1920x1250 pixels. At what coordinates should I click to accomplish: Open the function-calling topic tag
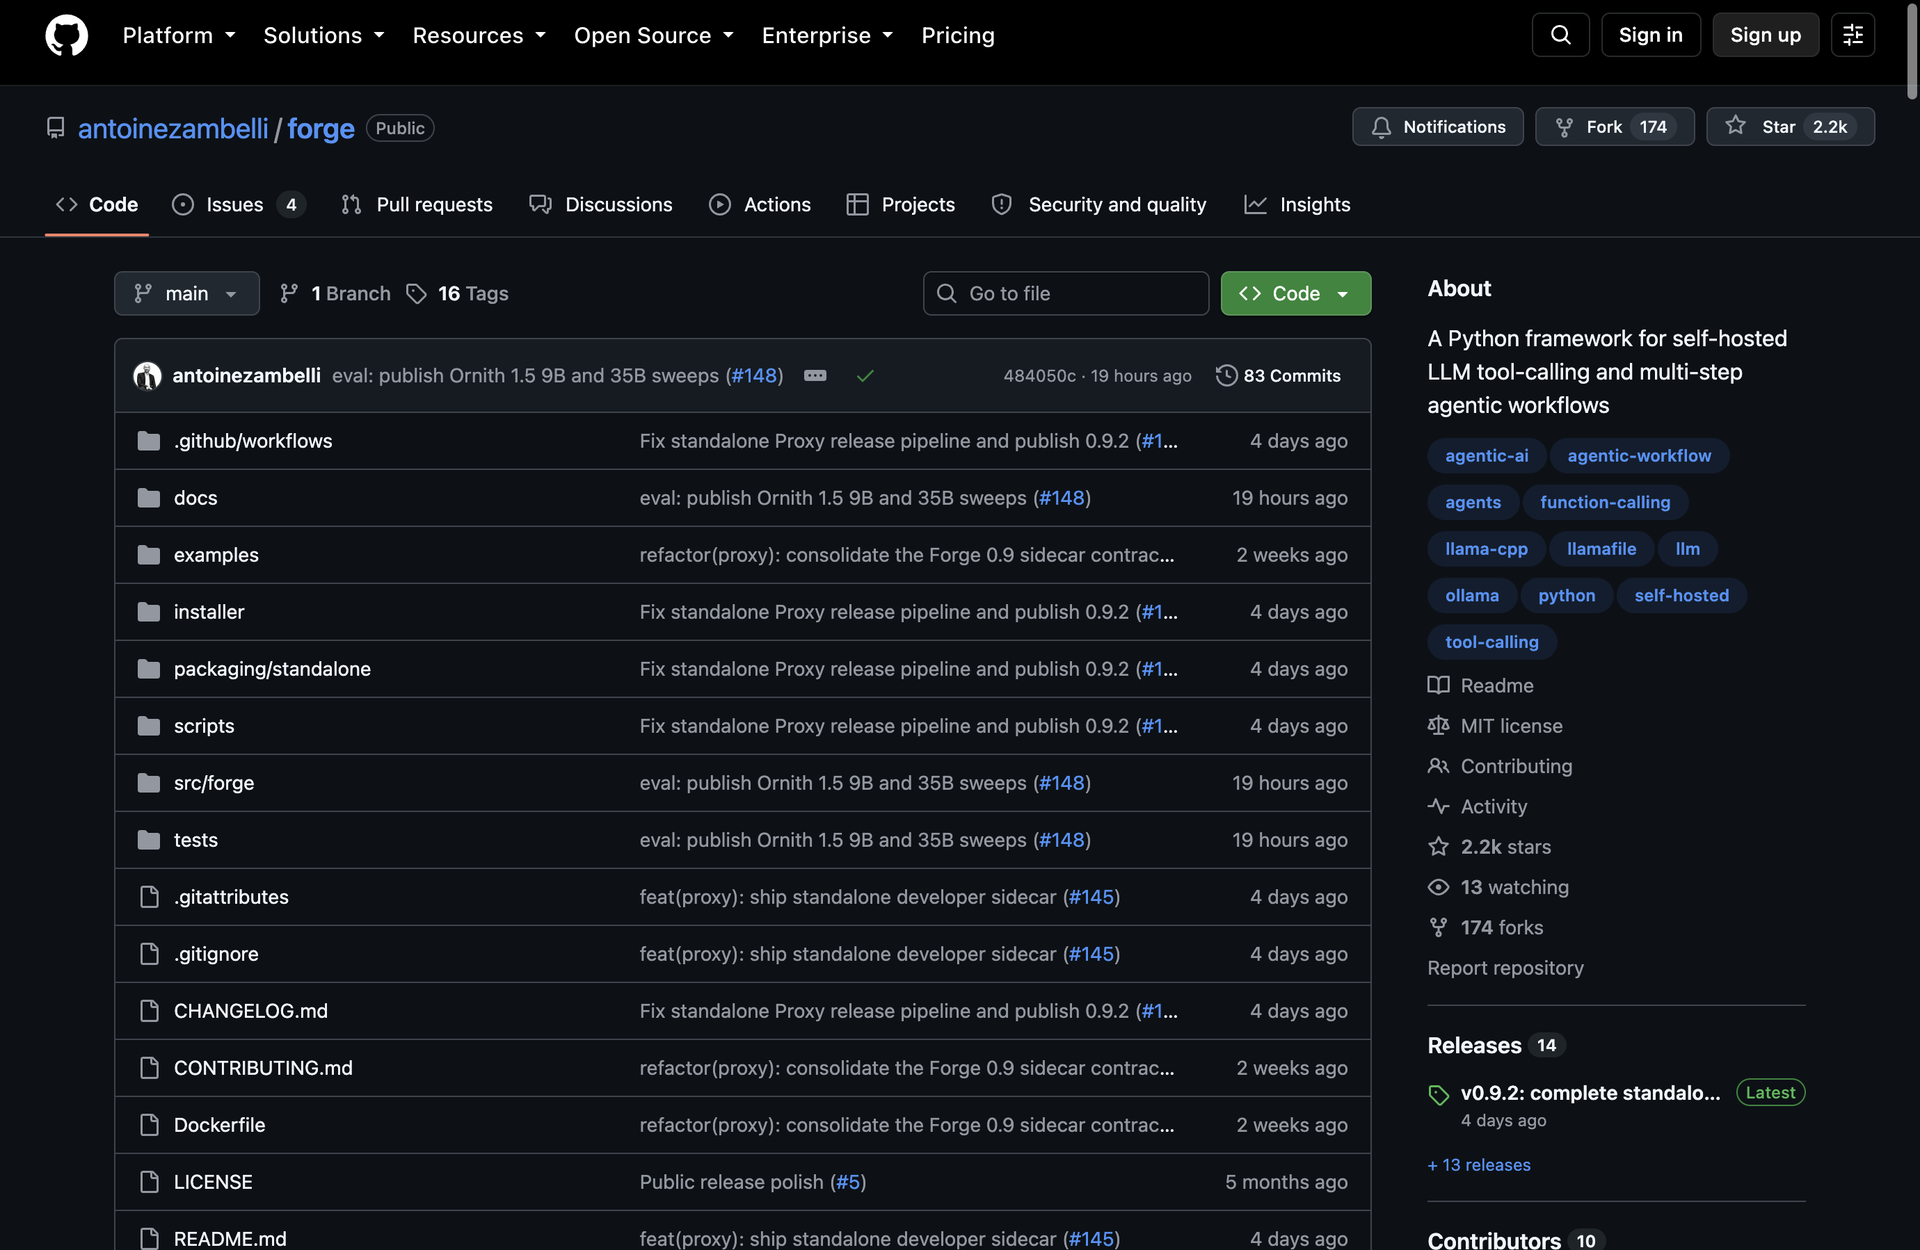click(1605, 503)
